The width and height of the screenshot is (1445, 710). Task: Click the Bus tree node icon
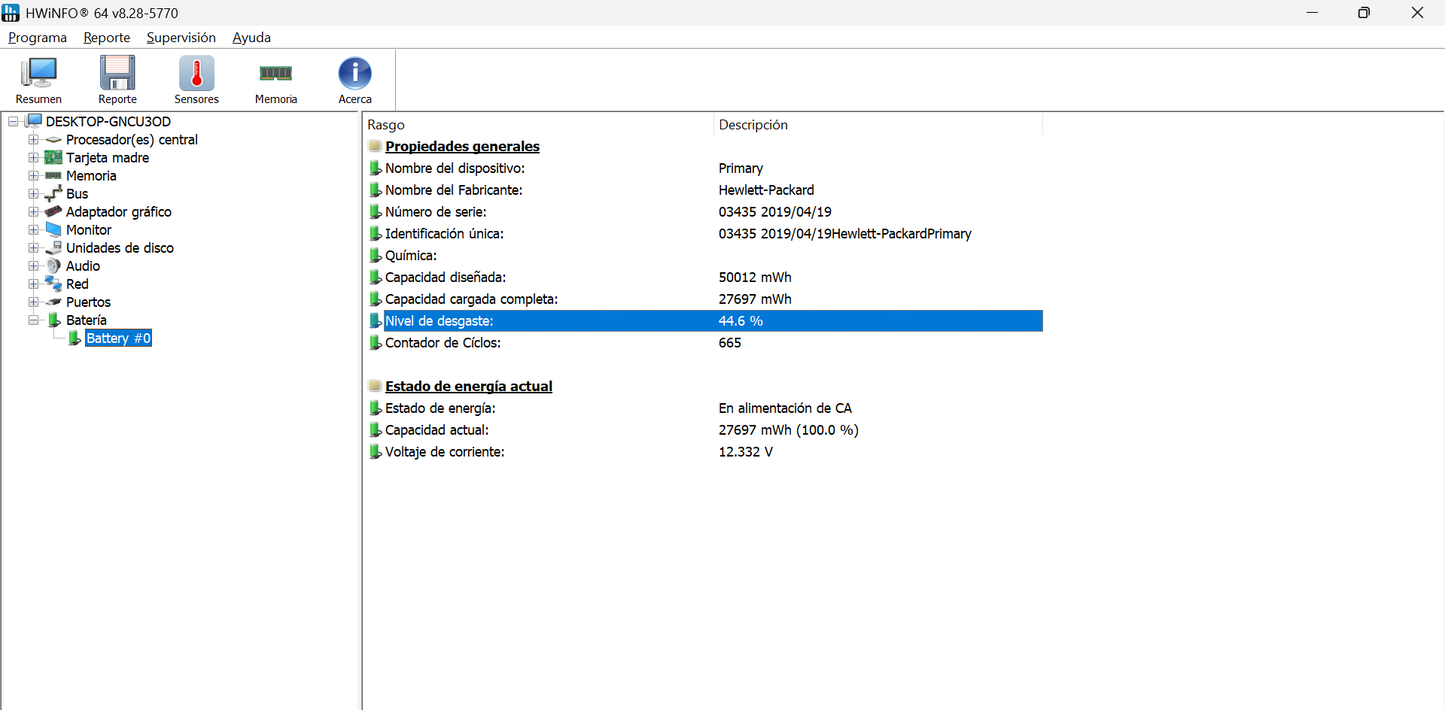coord(53,194)
